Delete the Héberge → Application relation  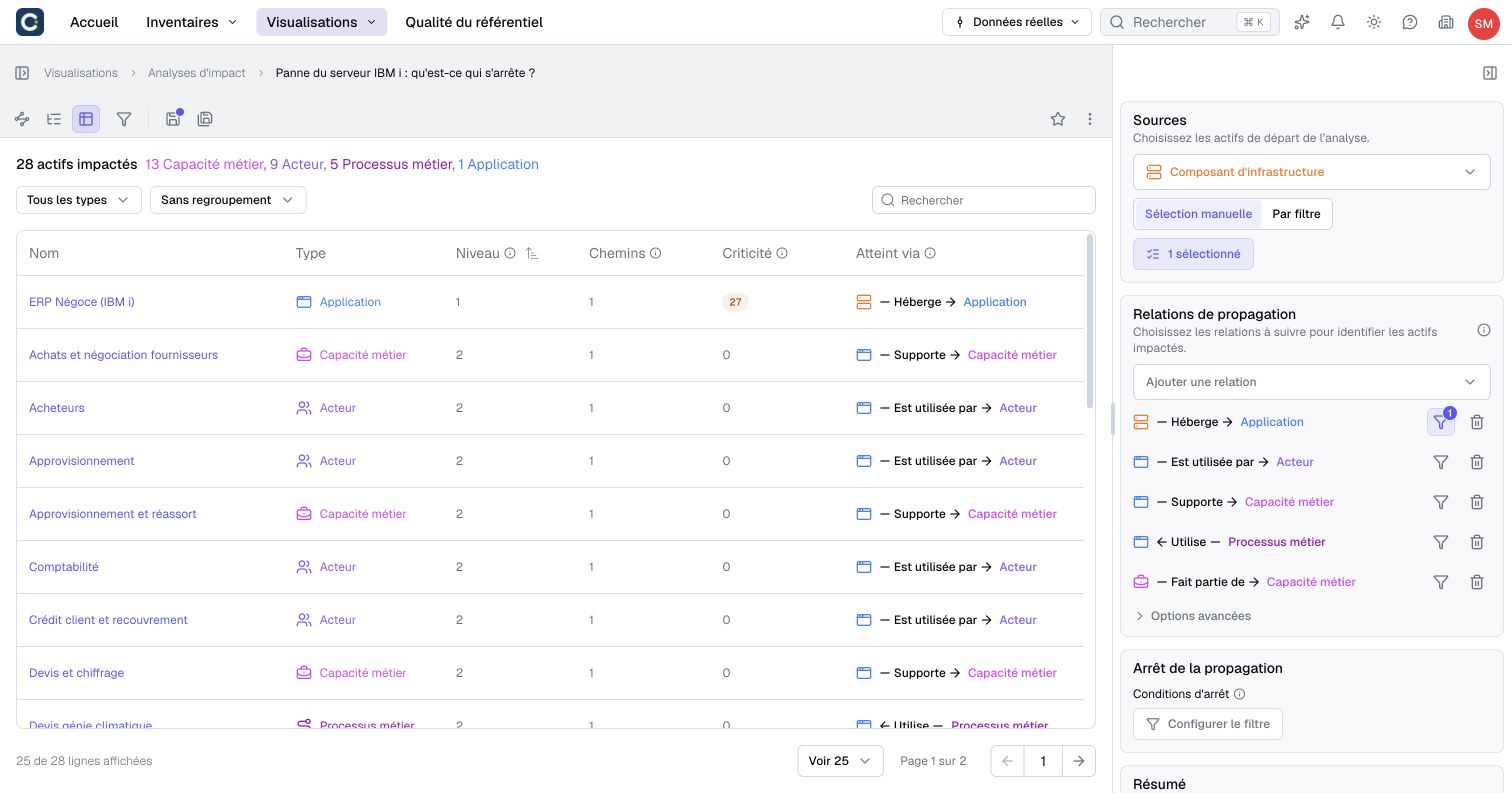click(x=1477, y=422)
